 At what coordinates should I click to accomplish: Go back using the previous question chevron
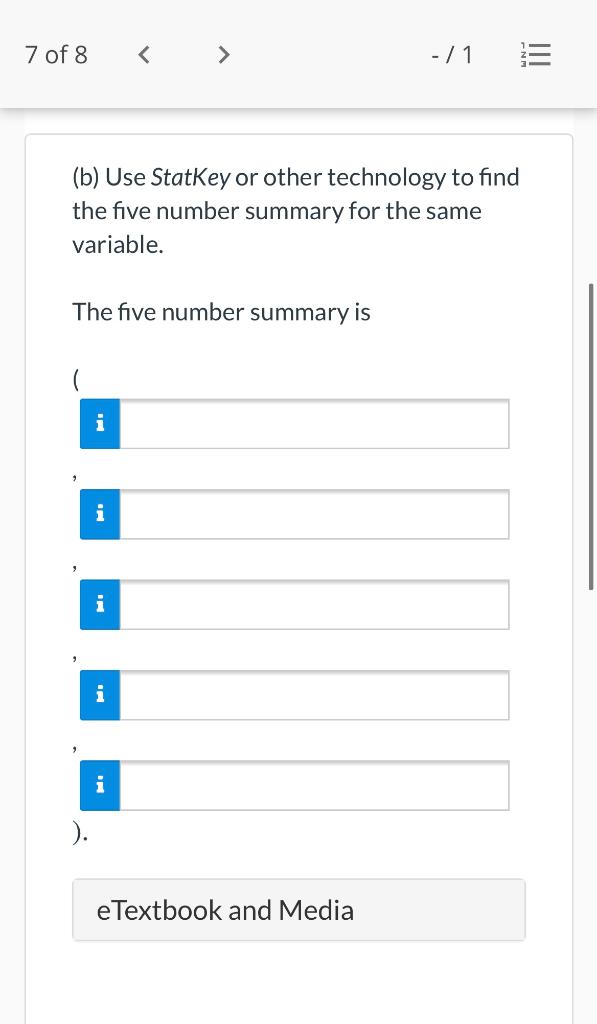[x=144, y=55]
